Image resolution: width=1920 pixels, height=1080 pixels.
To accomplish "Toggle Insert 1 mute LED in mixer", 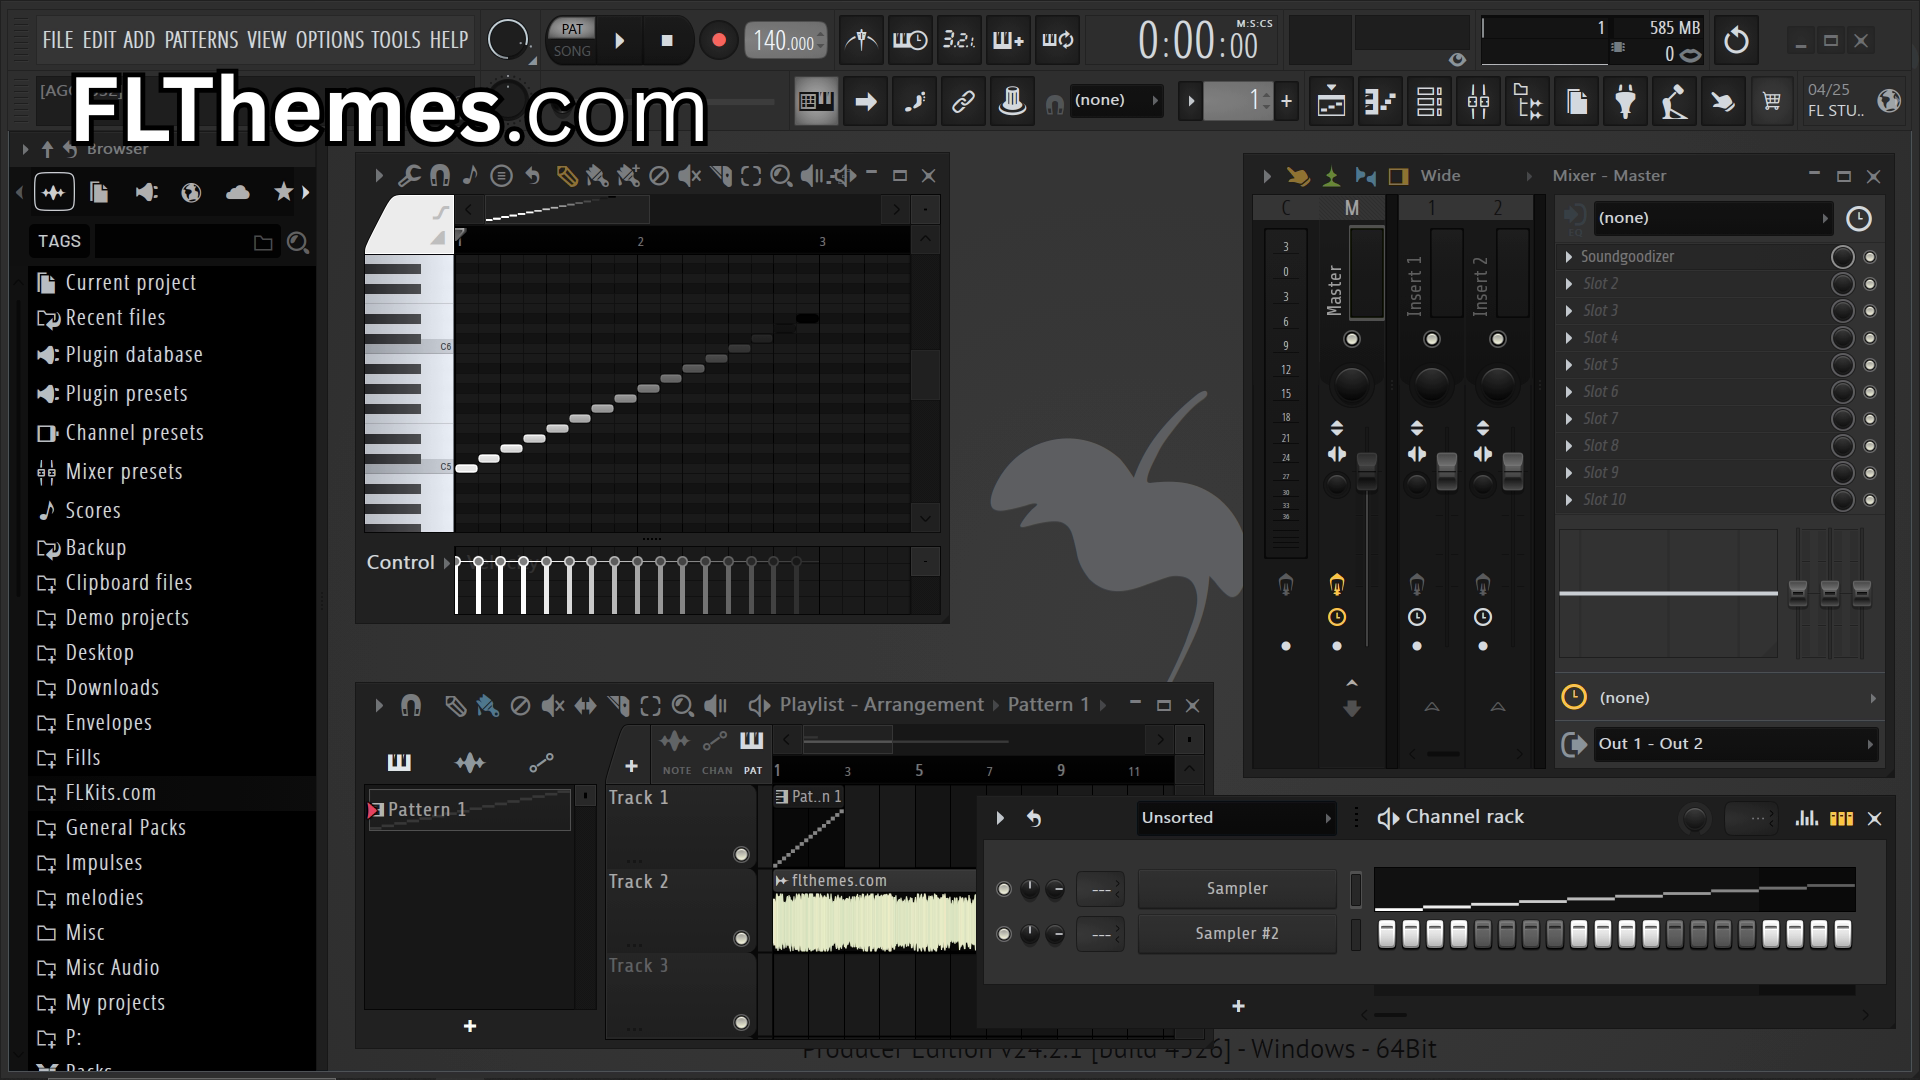I will [x=1432, y=339].
